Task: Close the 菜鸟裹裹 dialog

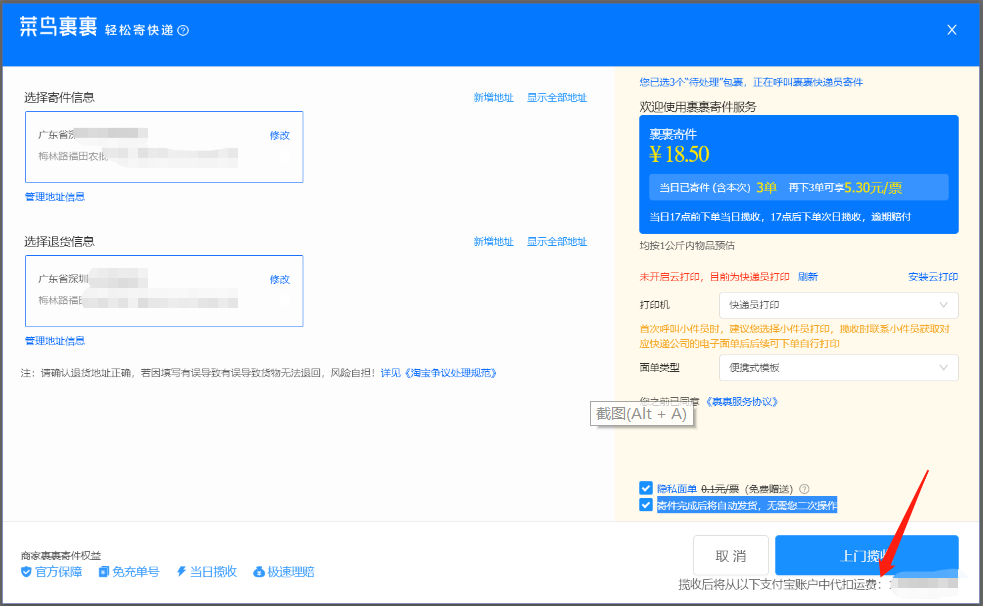Action: (x=952, y=29)
